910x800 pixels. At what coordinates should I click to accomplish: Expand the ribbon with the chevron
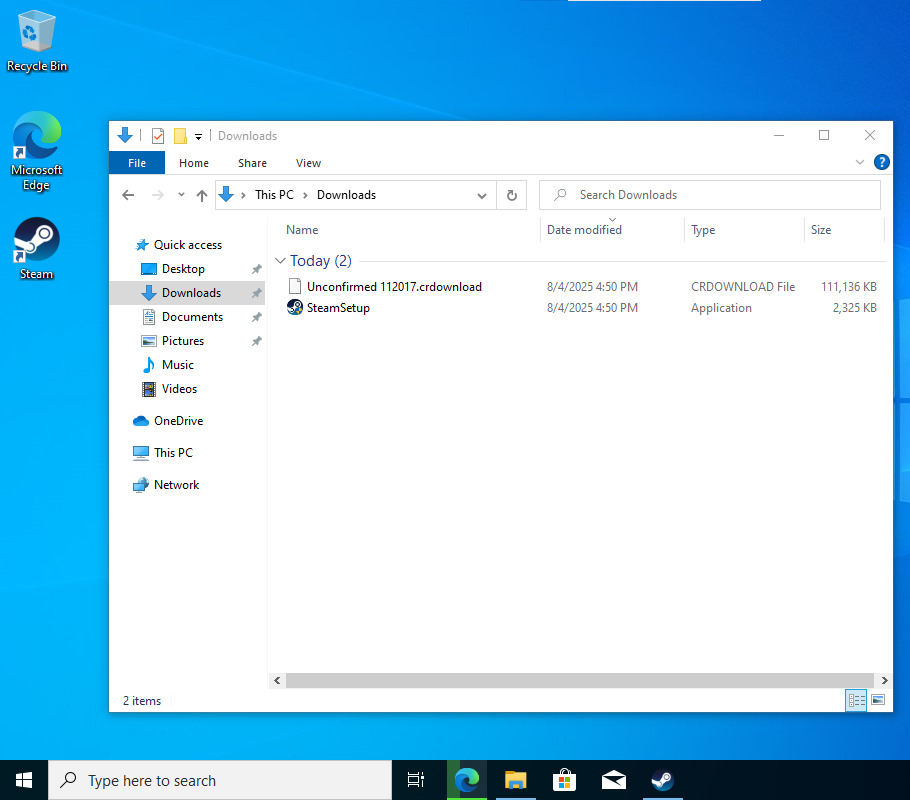(x=860, y=162)
